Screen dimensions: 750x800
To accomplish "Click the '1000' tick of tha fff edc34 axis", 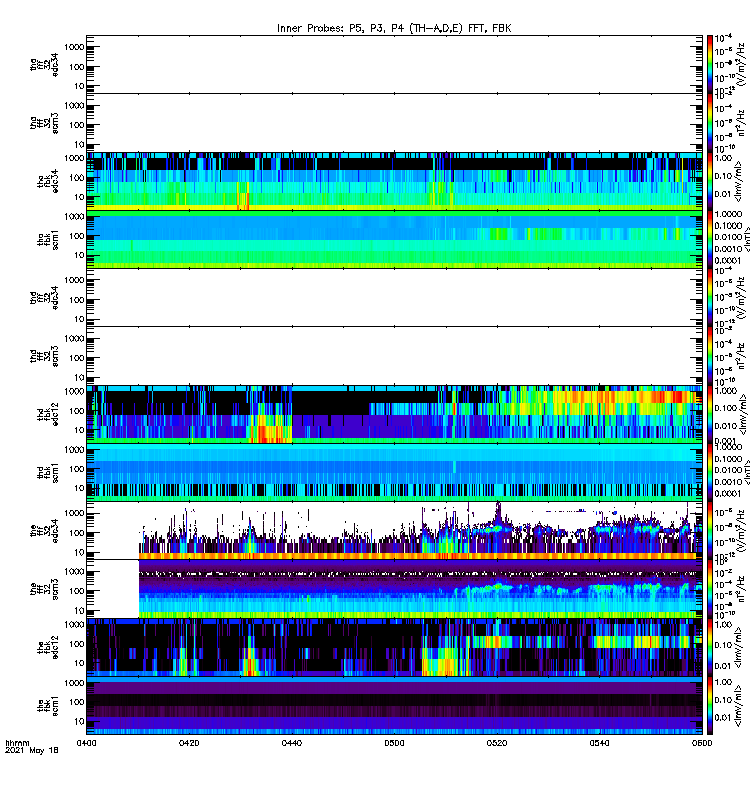I will [x=74, y=47].
